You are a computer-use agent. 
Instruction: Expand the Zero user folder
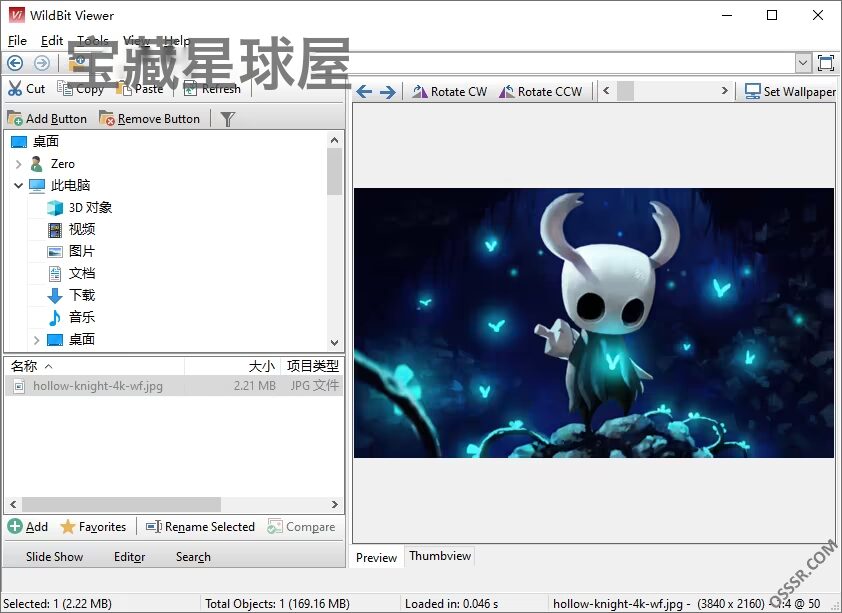click(x=18, y=164)
